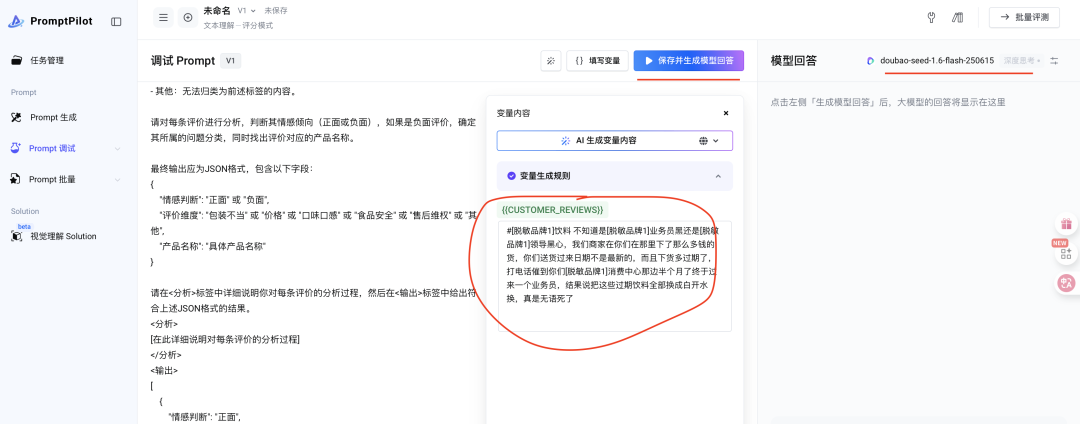This screenshot has height=424, width=1080.
Task: Click into the CUSTOMER_REVIEWS text area
Action: pyautogui.click(x=614, y=276)
